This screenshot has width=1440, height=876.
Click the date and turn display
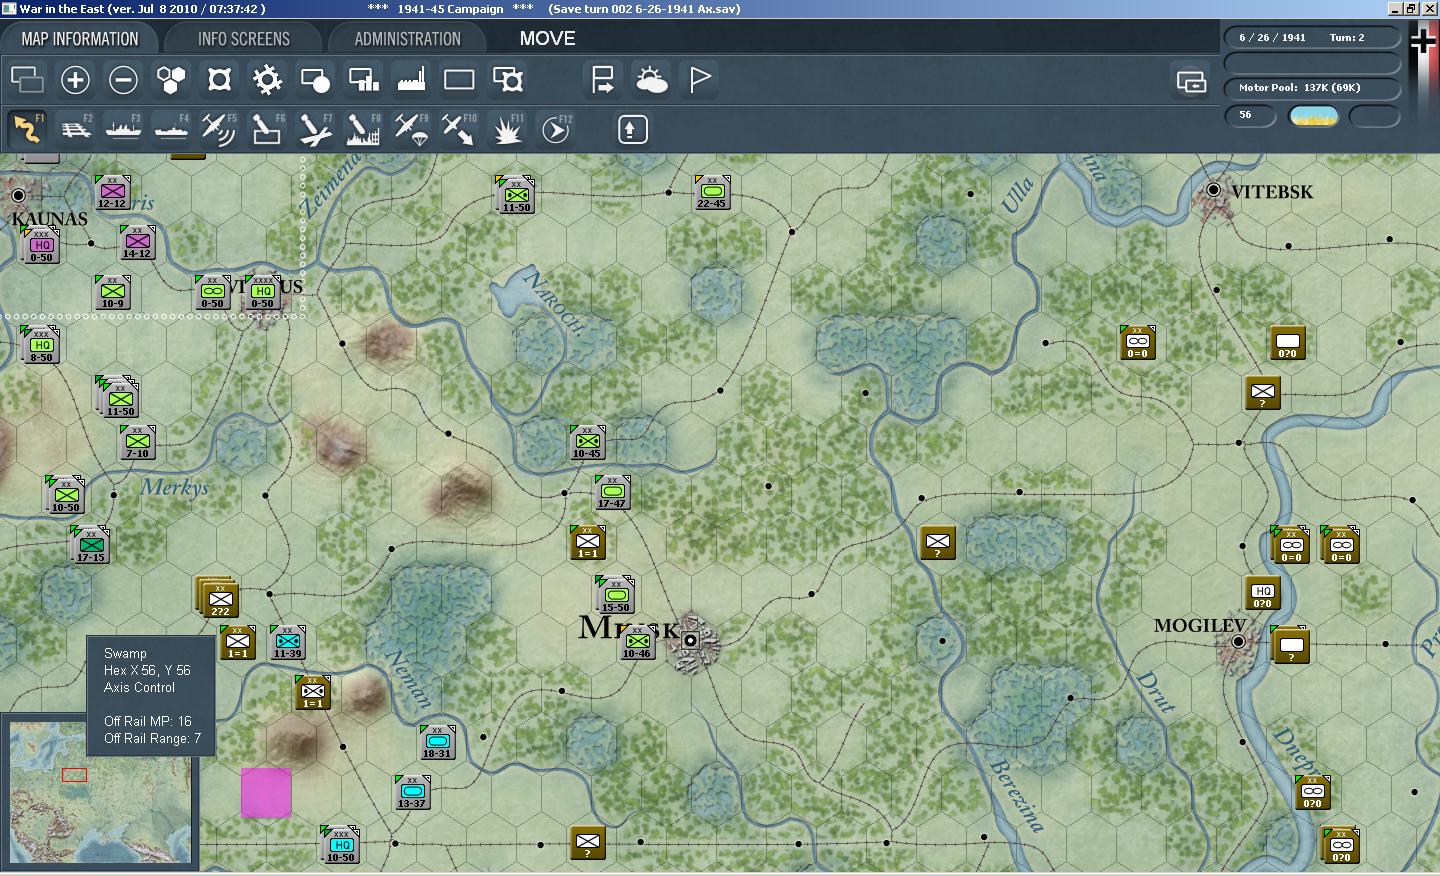coord(1311,37)
